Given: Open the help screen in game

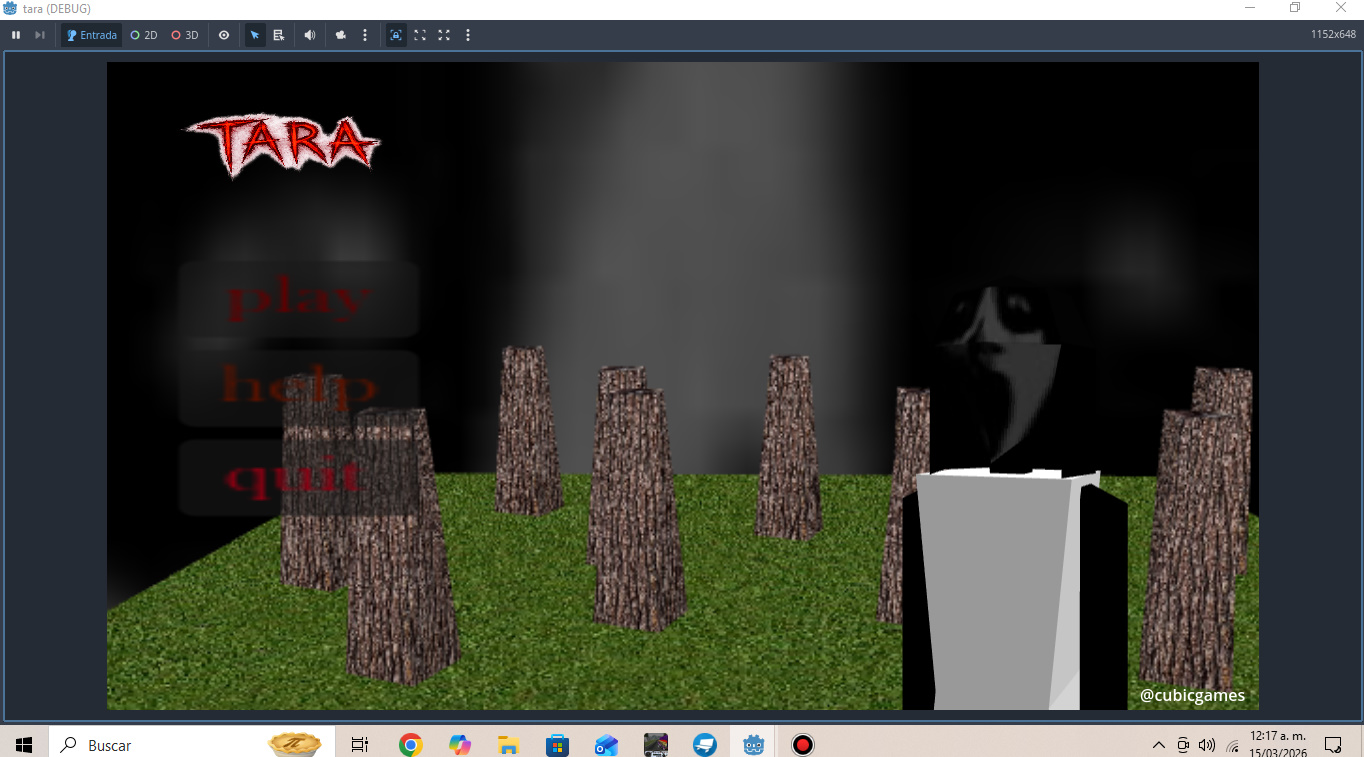Looking at the screenshot, I should tap(299, 388).
